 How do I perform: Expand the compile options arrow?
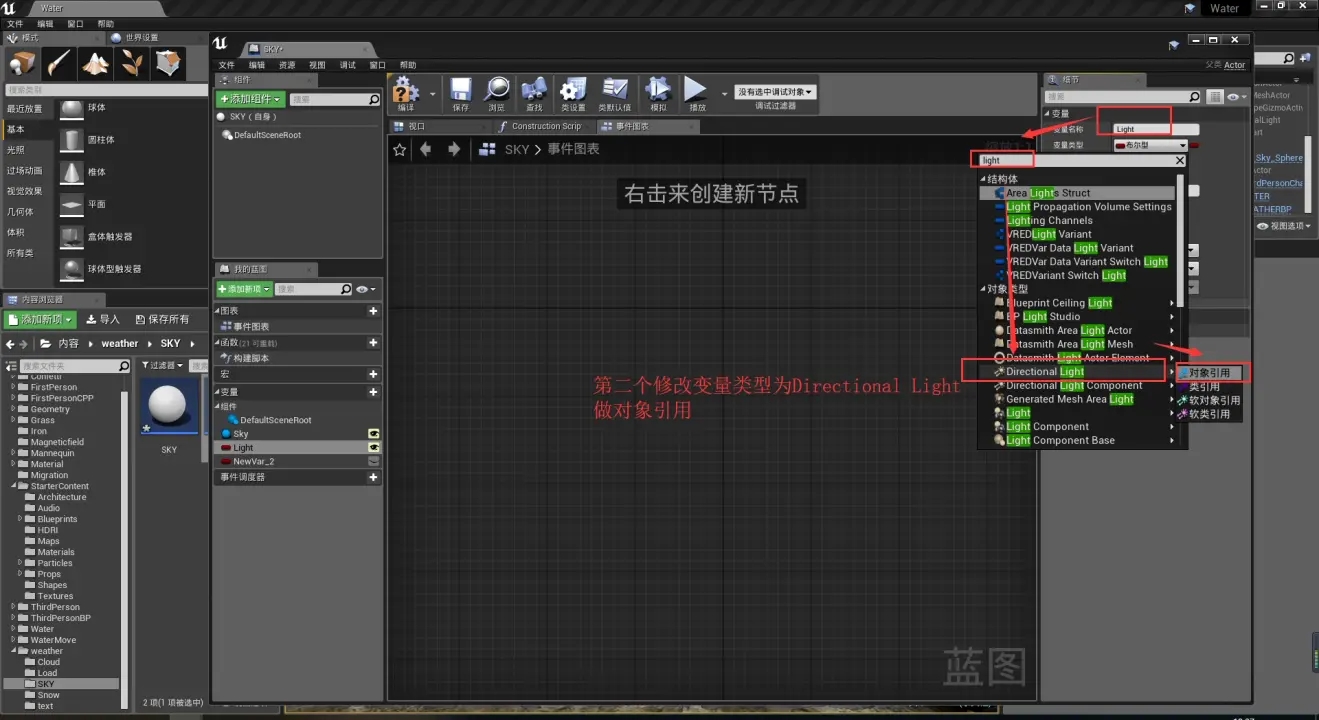432,92
